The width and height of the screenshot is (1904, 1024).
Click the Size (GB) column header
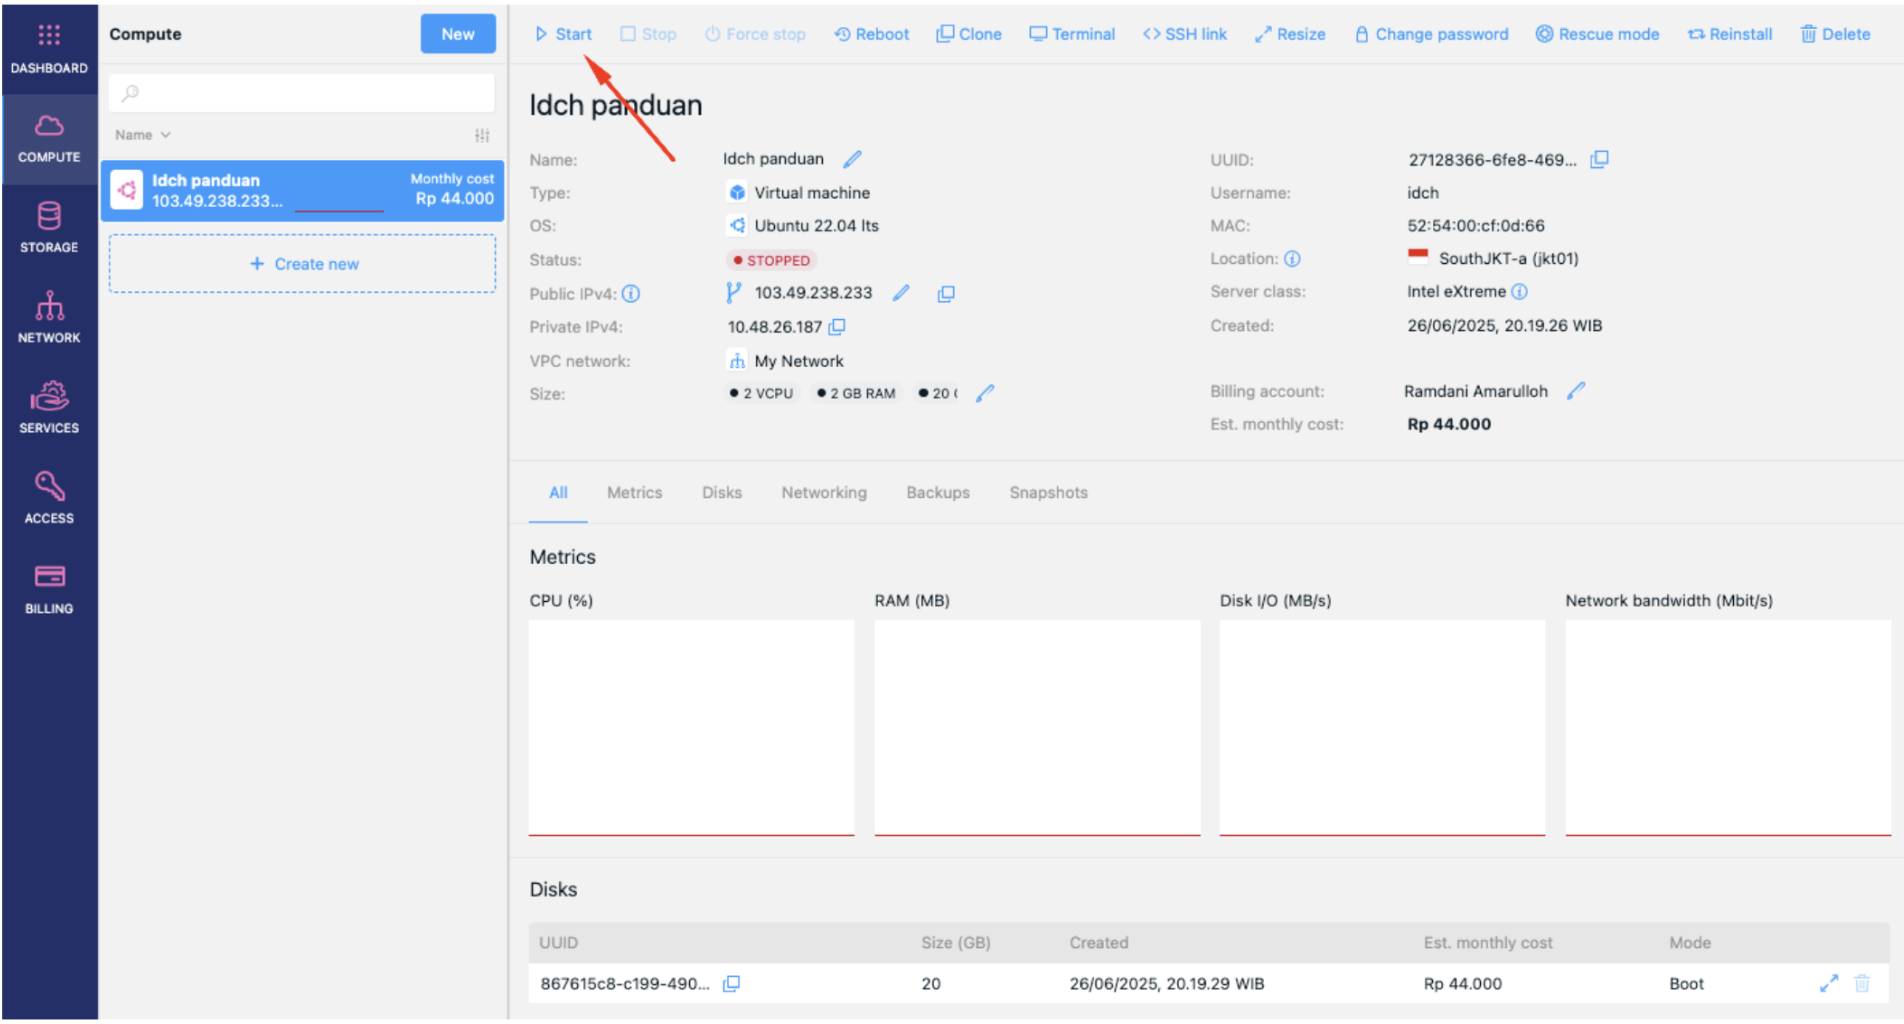click(x=956, y=943)
